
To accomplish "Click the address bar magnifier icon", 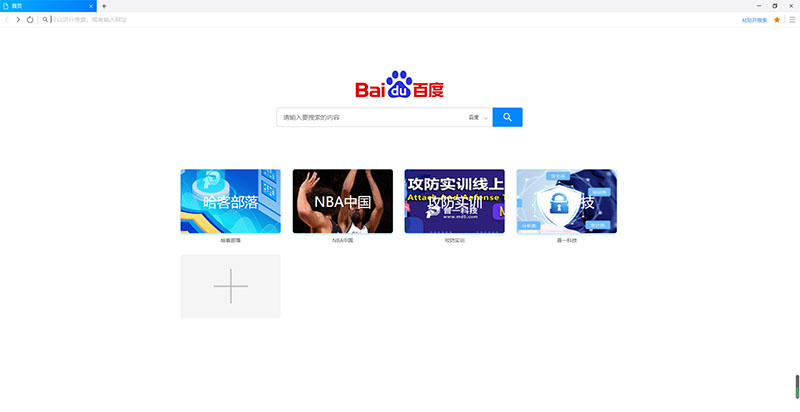I will pos(45,19).
